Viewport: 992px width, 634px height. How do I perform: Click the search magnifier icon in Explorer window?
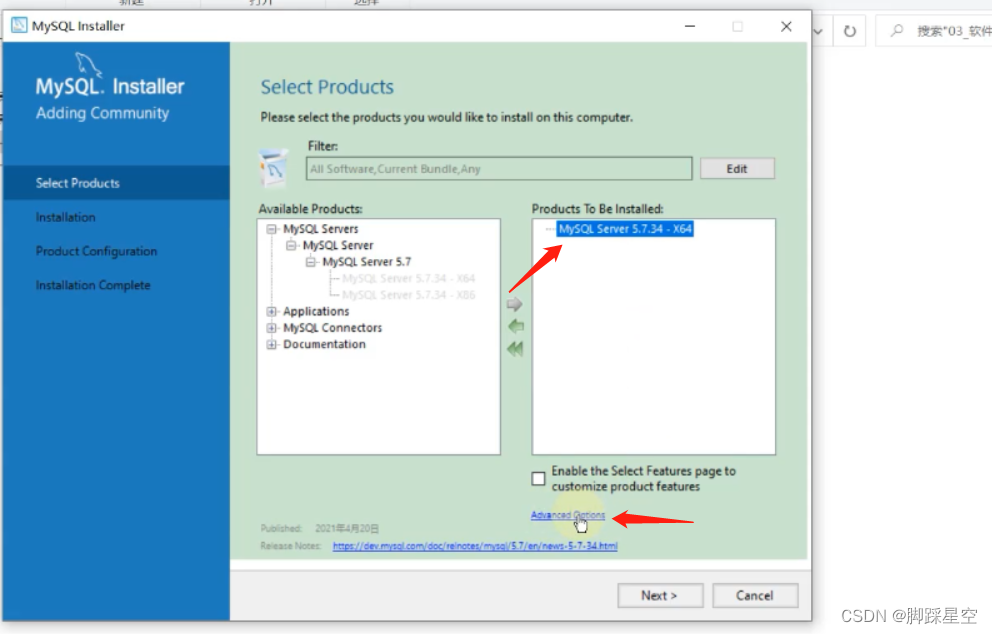point(896,30)
